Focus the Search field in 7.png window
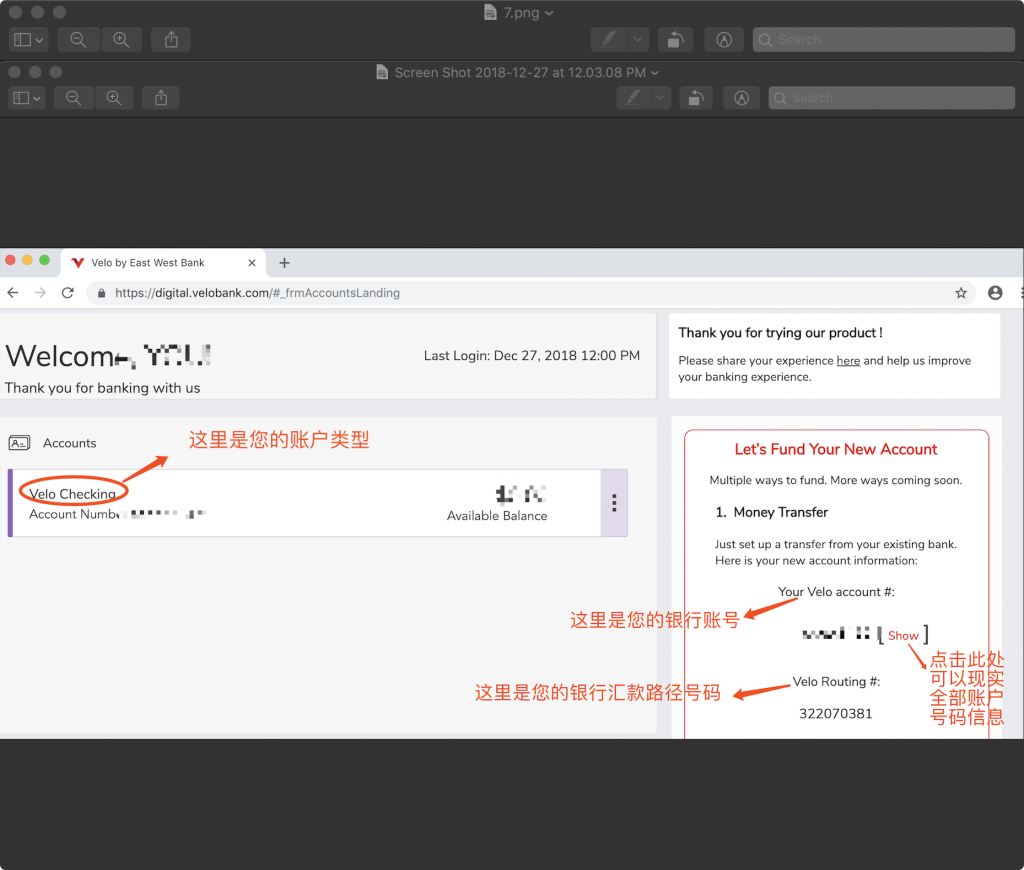The height and width of the screenshot is (870, 1024). coord(884,40)
